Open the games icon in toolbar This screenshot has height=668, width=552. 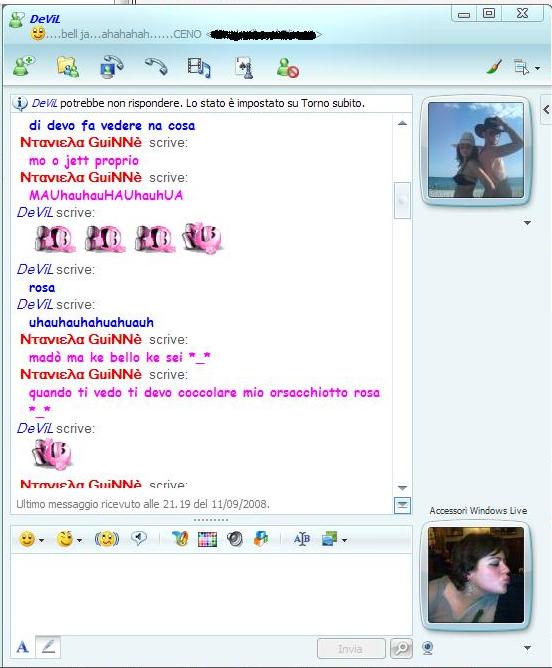coord(244,68)
